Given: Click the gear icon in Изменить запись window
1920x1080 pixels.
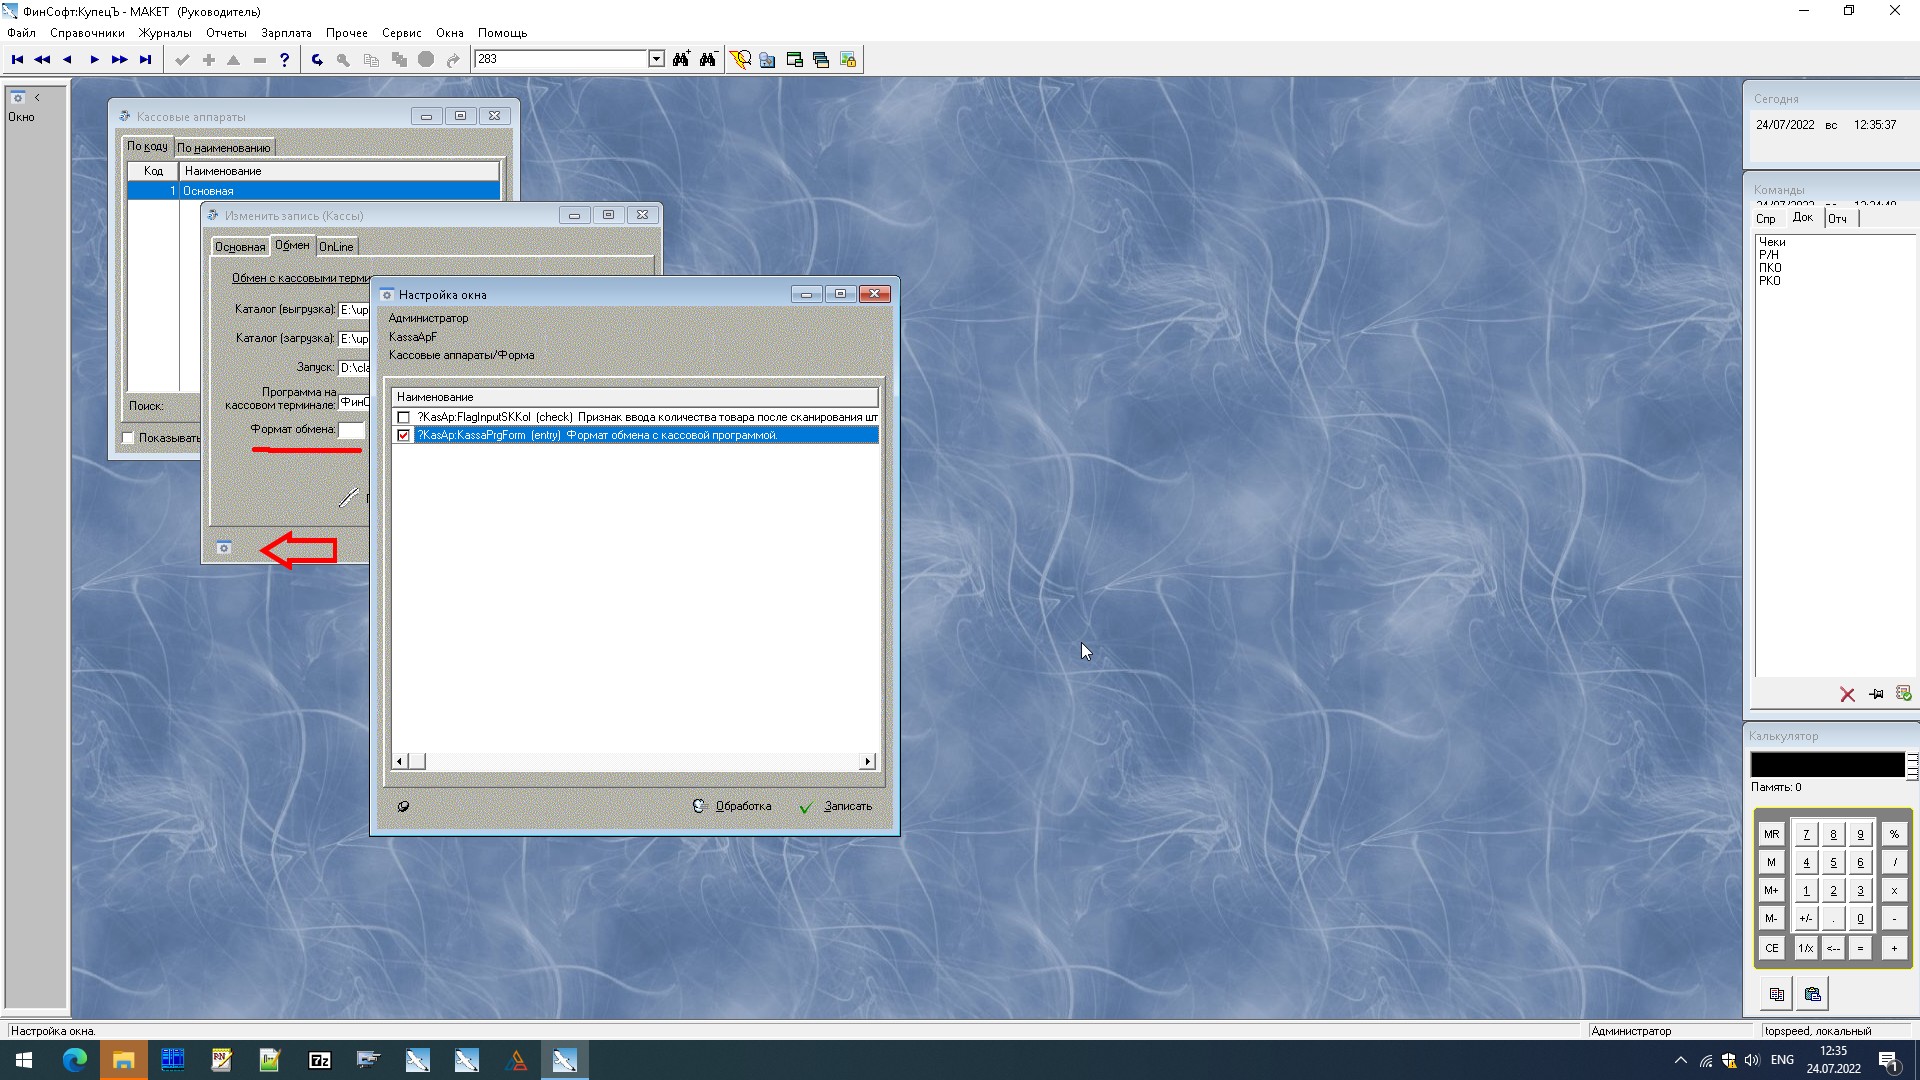Looking at the screenshot, I should coord(224,548).
